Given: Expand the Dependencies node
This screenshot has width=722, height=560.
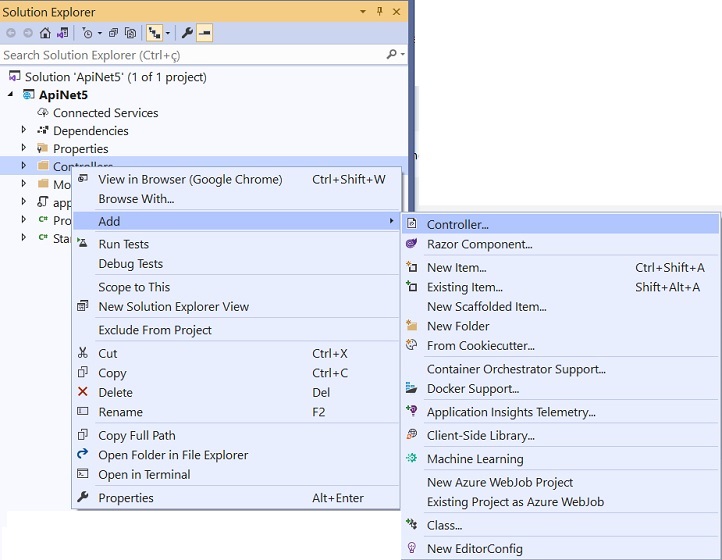Looking at the screenshot, I should point(23,130).
